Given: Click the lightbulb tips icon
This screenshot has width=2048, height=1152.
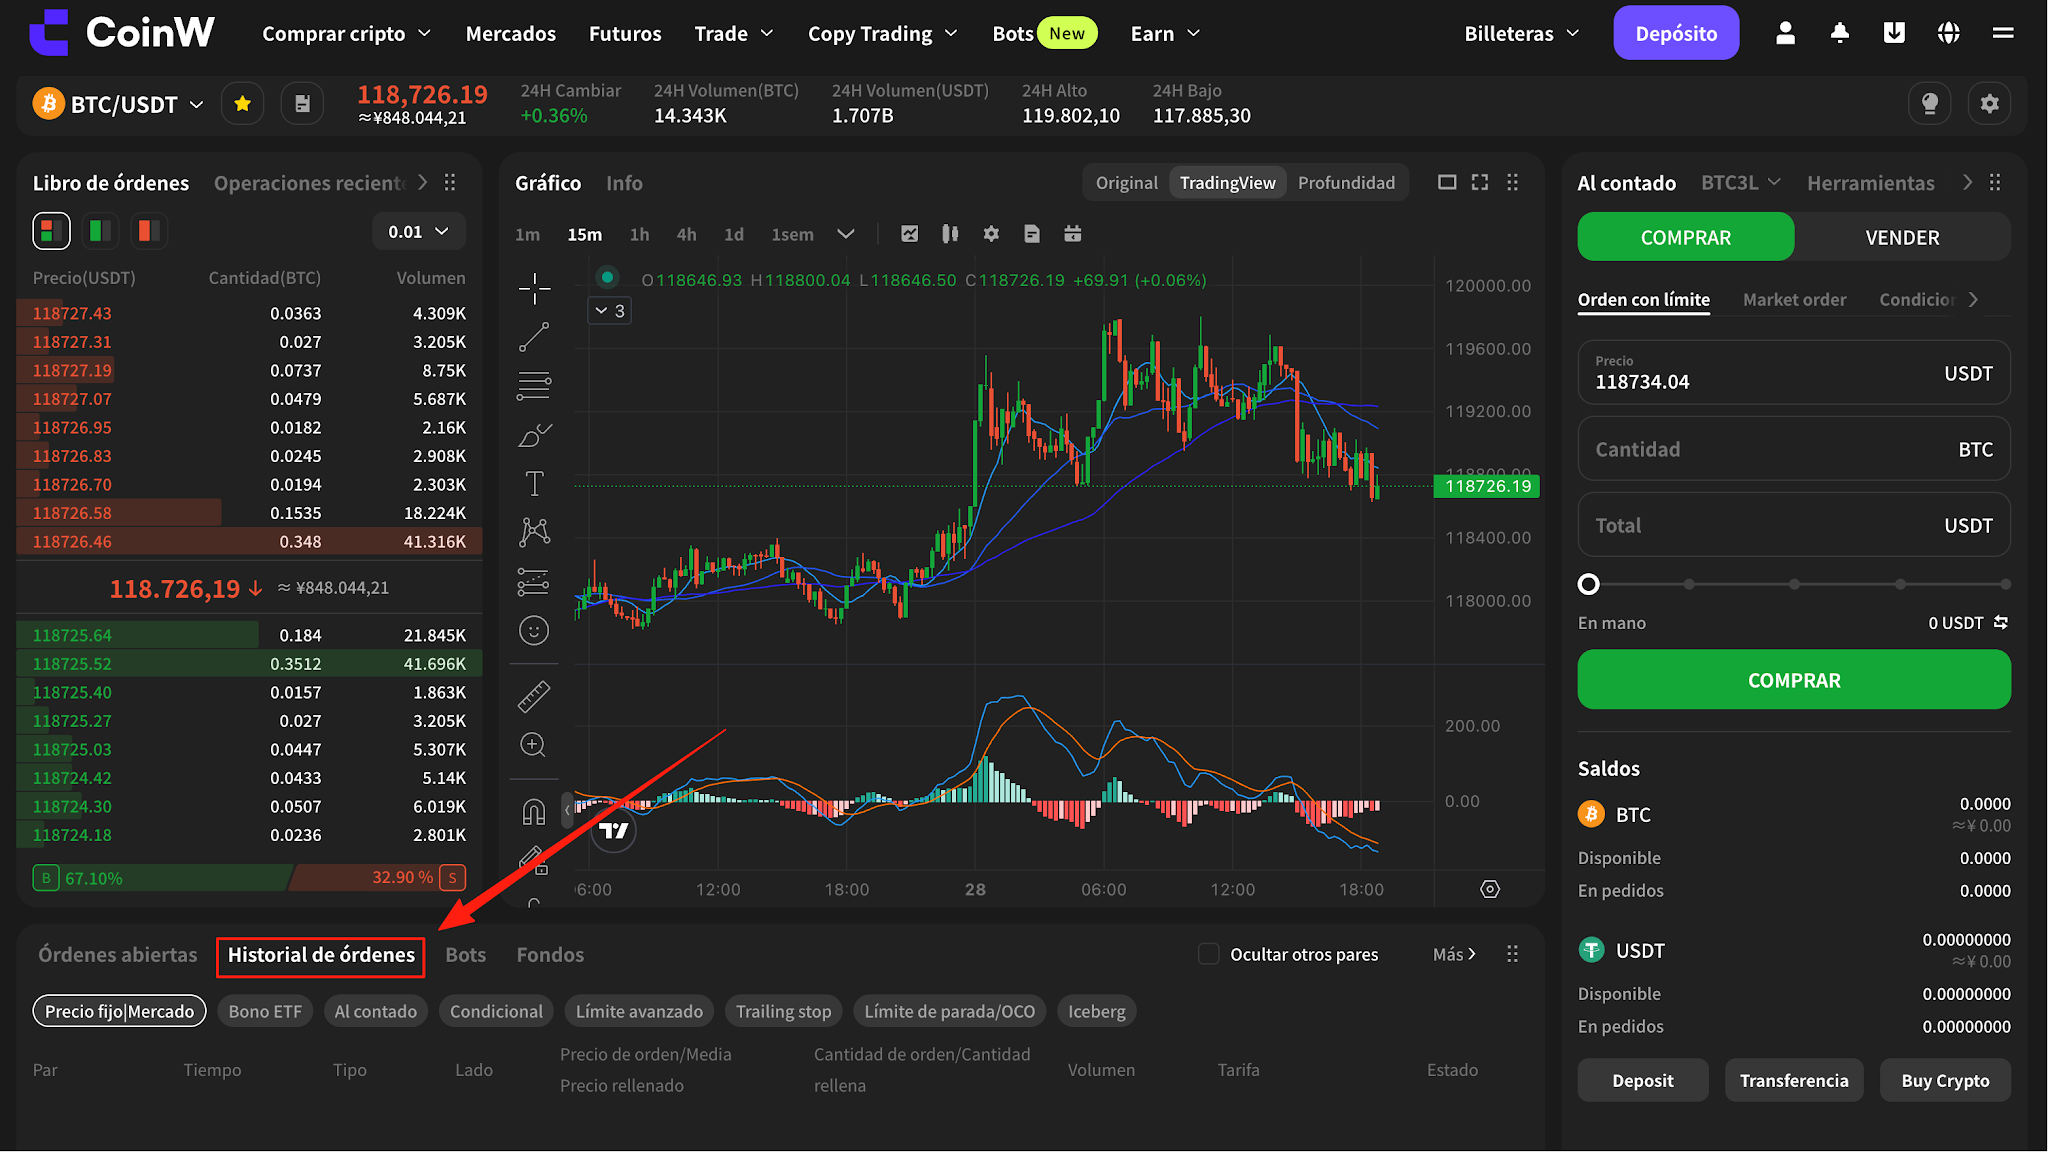Looking at the screenshot, I should pyautogui.click(x=1930, y=104).
